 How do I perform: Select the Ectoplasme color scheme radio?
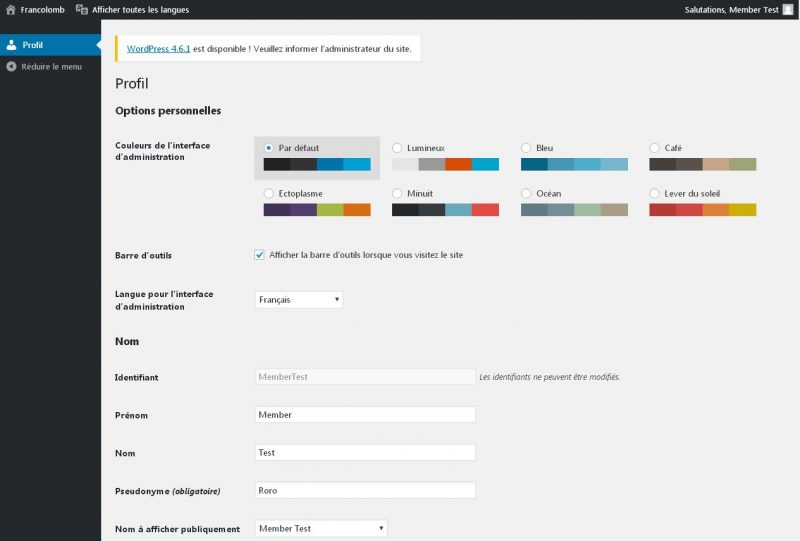click(269, 193)
